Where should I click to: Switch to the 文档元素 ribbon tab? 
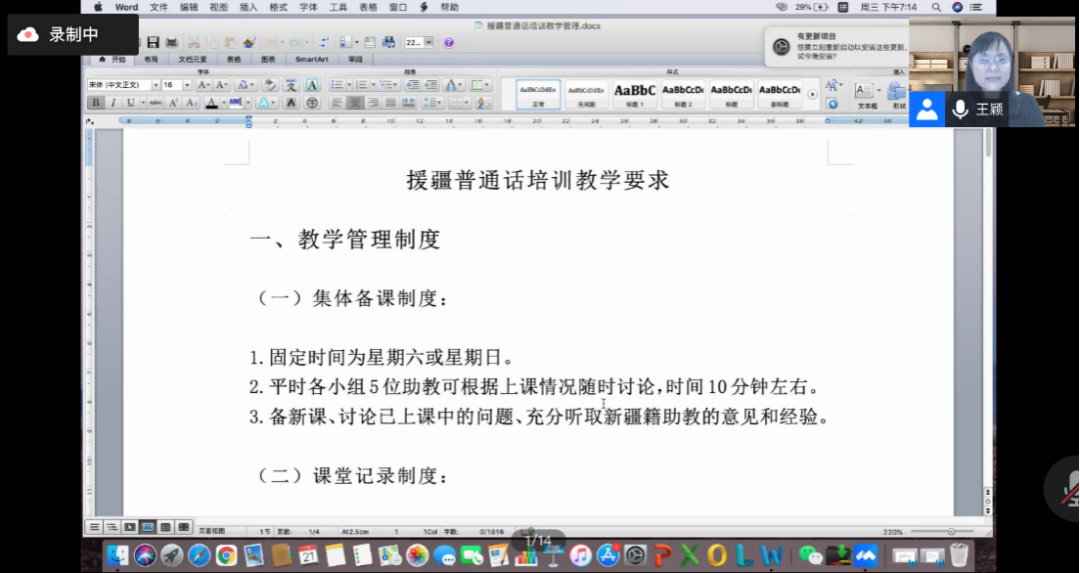click(193, 59)
